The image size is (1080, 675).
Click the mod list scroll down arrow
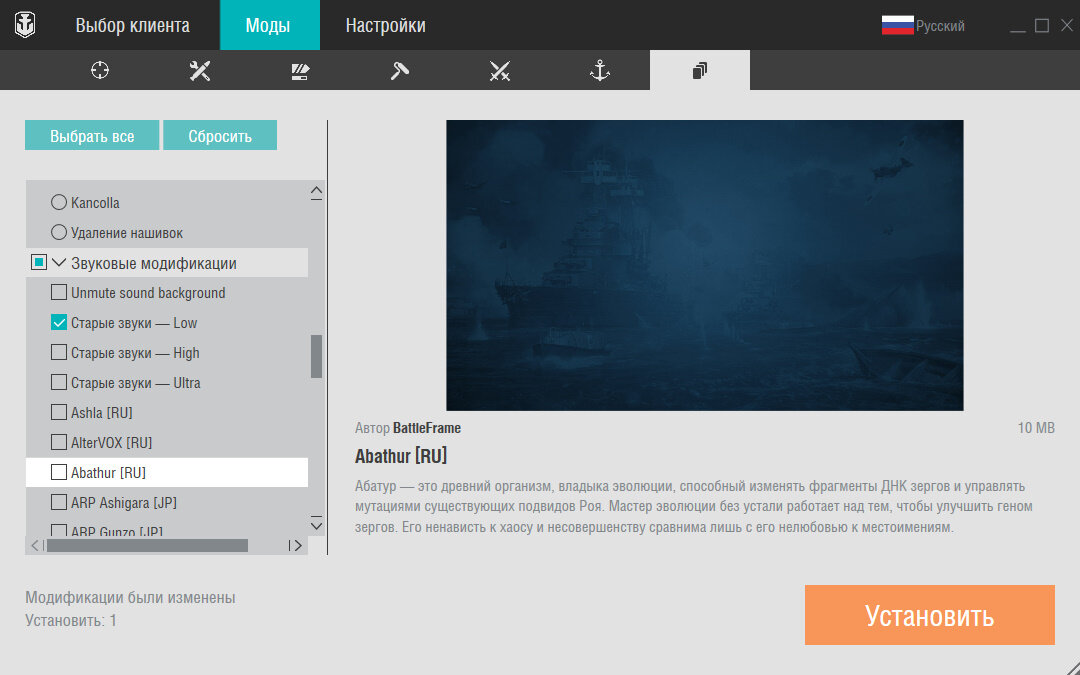point(316,523)
